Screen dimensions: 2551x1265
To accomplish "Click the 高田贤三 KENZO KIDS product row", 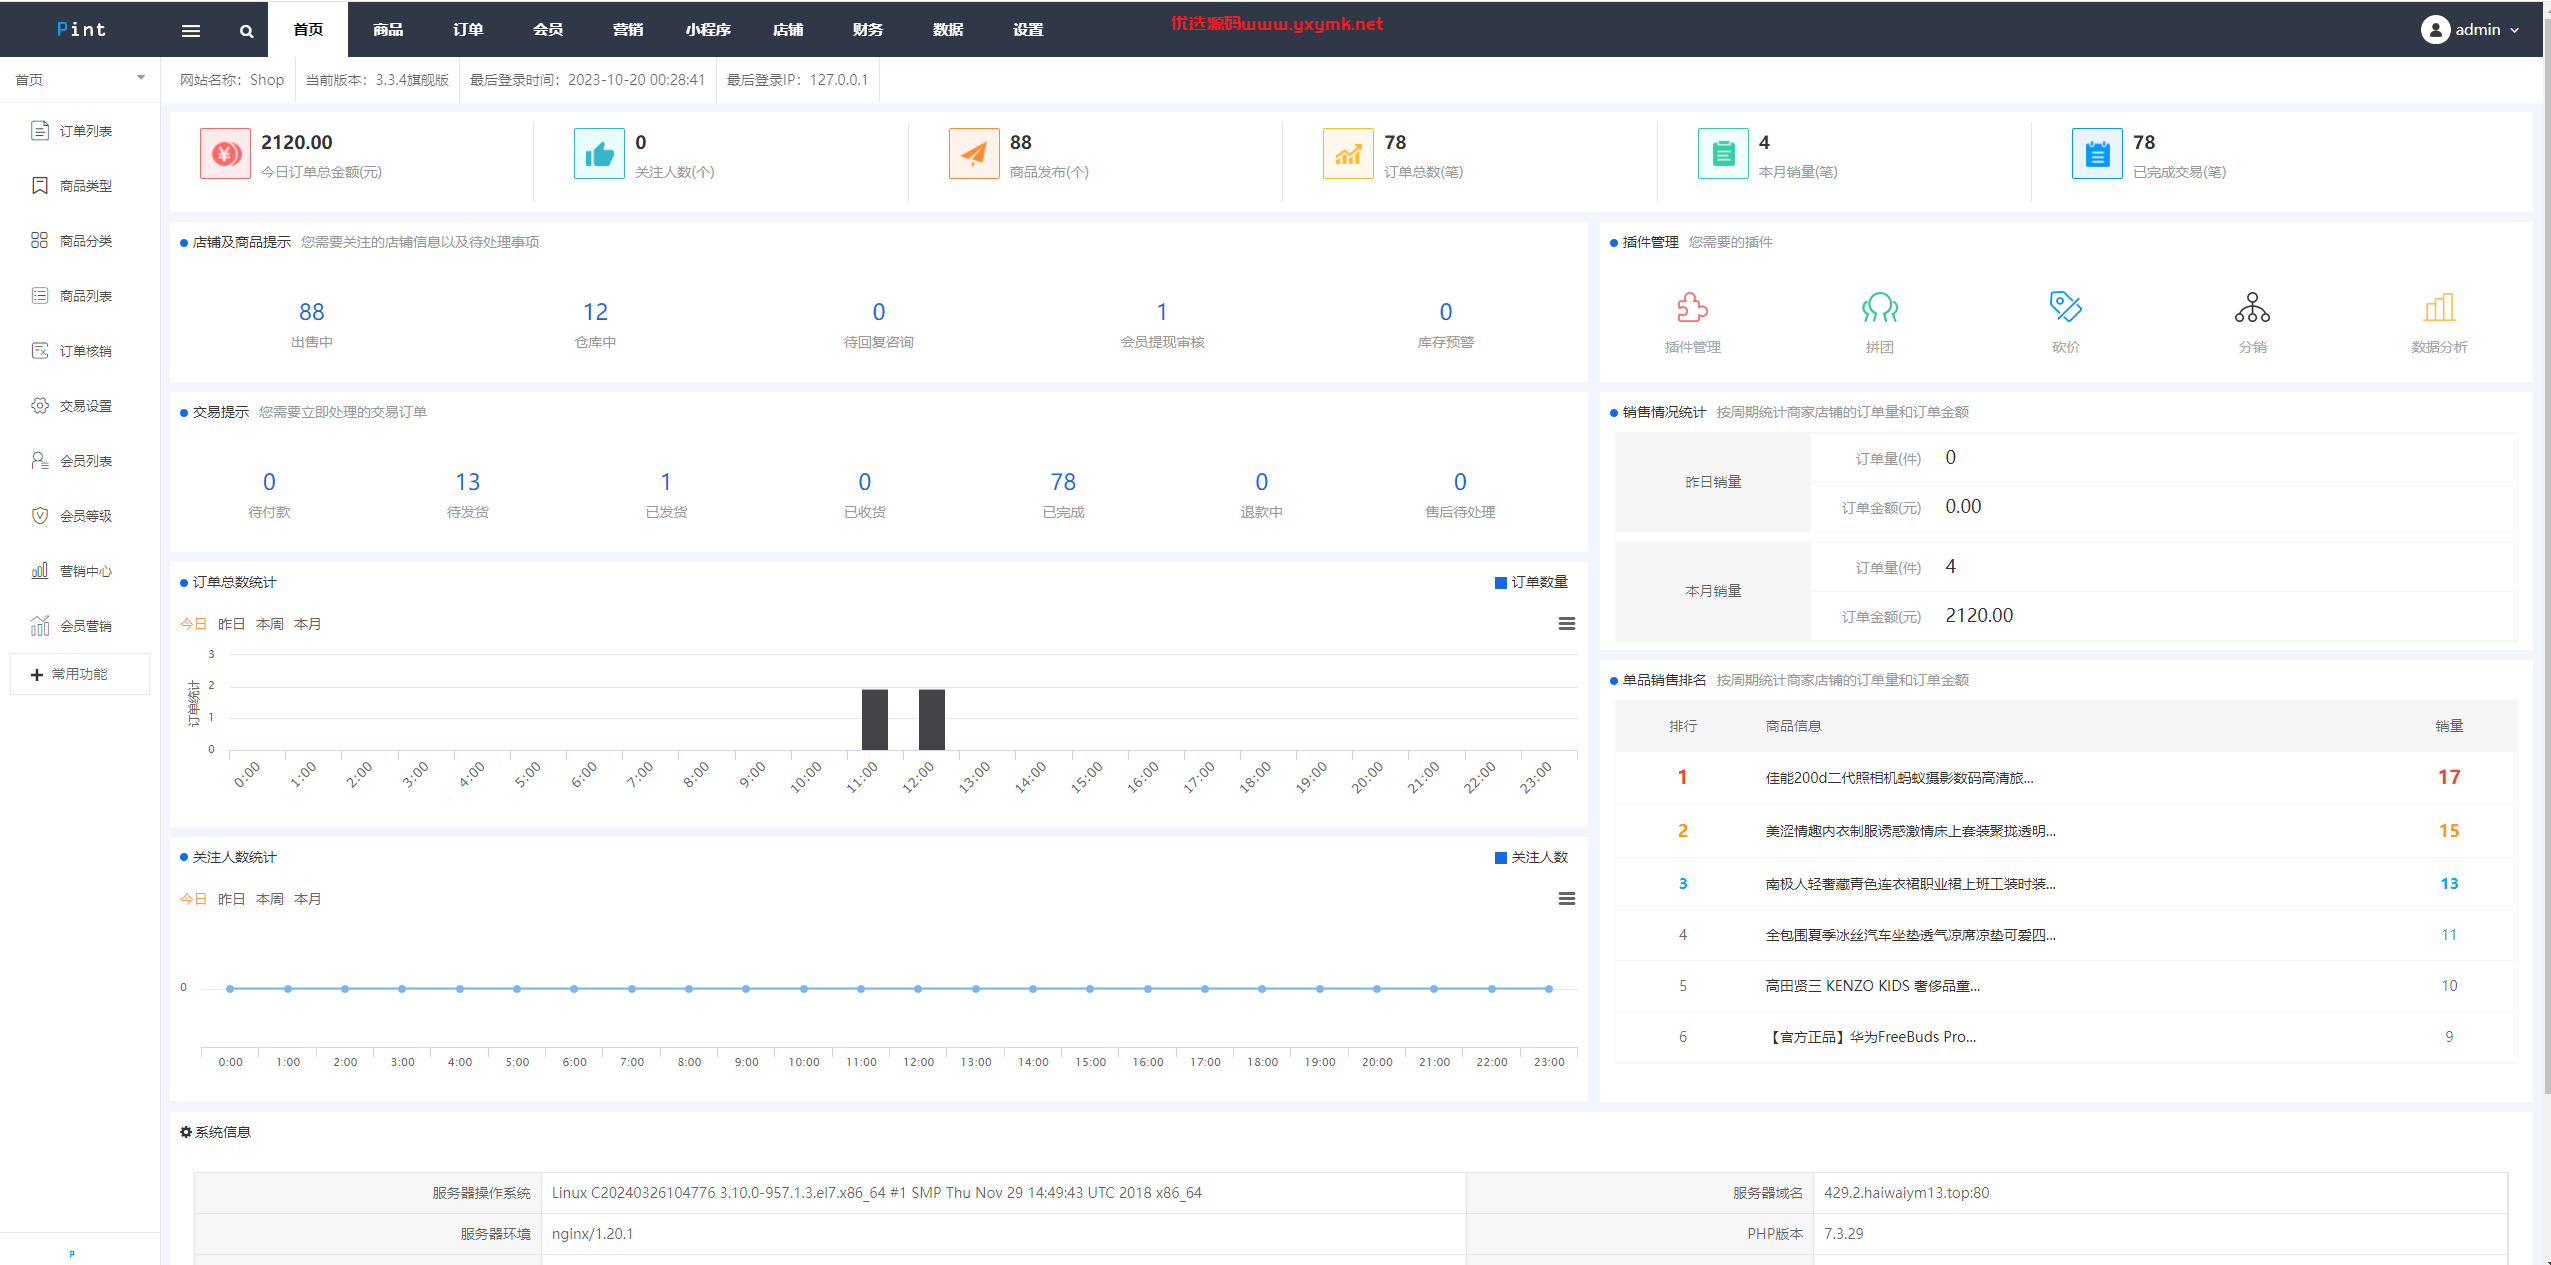I will (x=2066, y=986).
